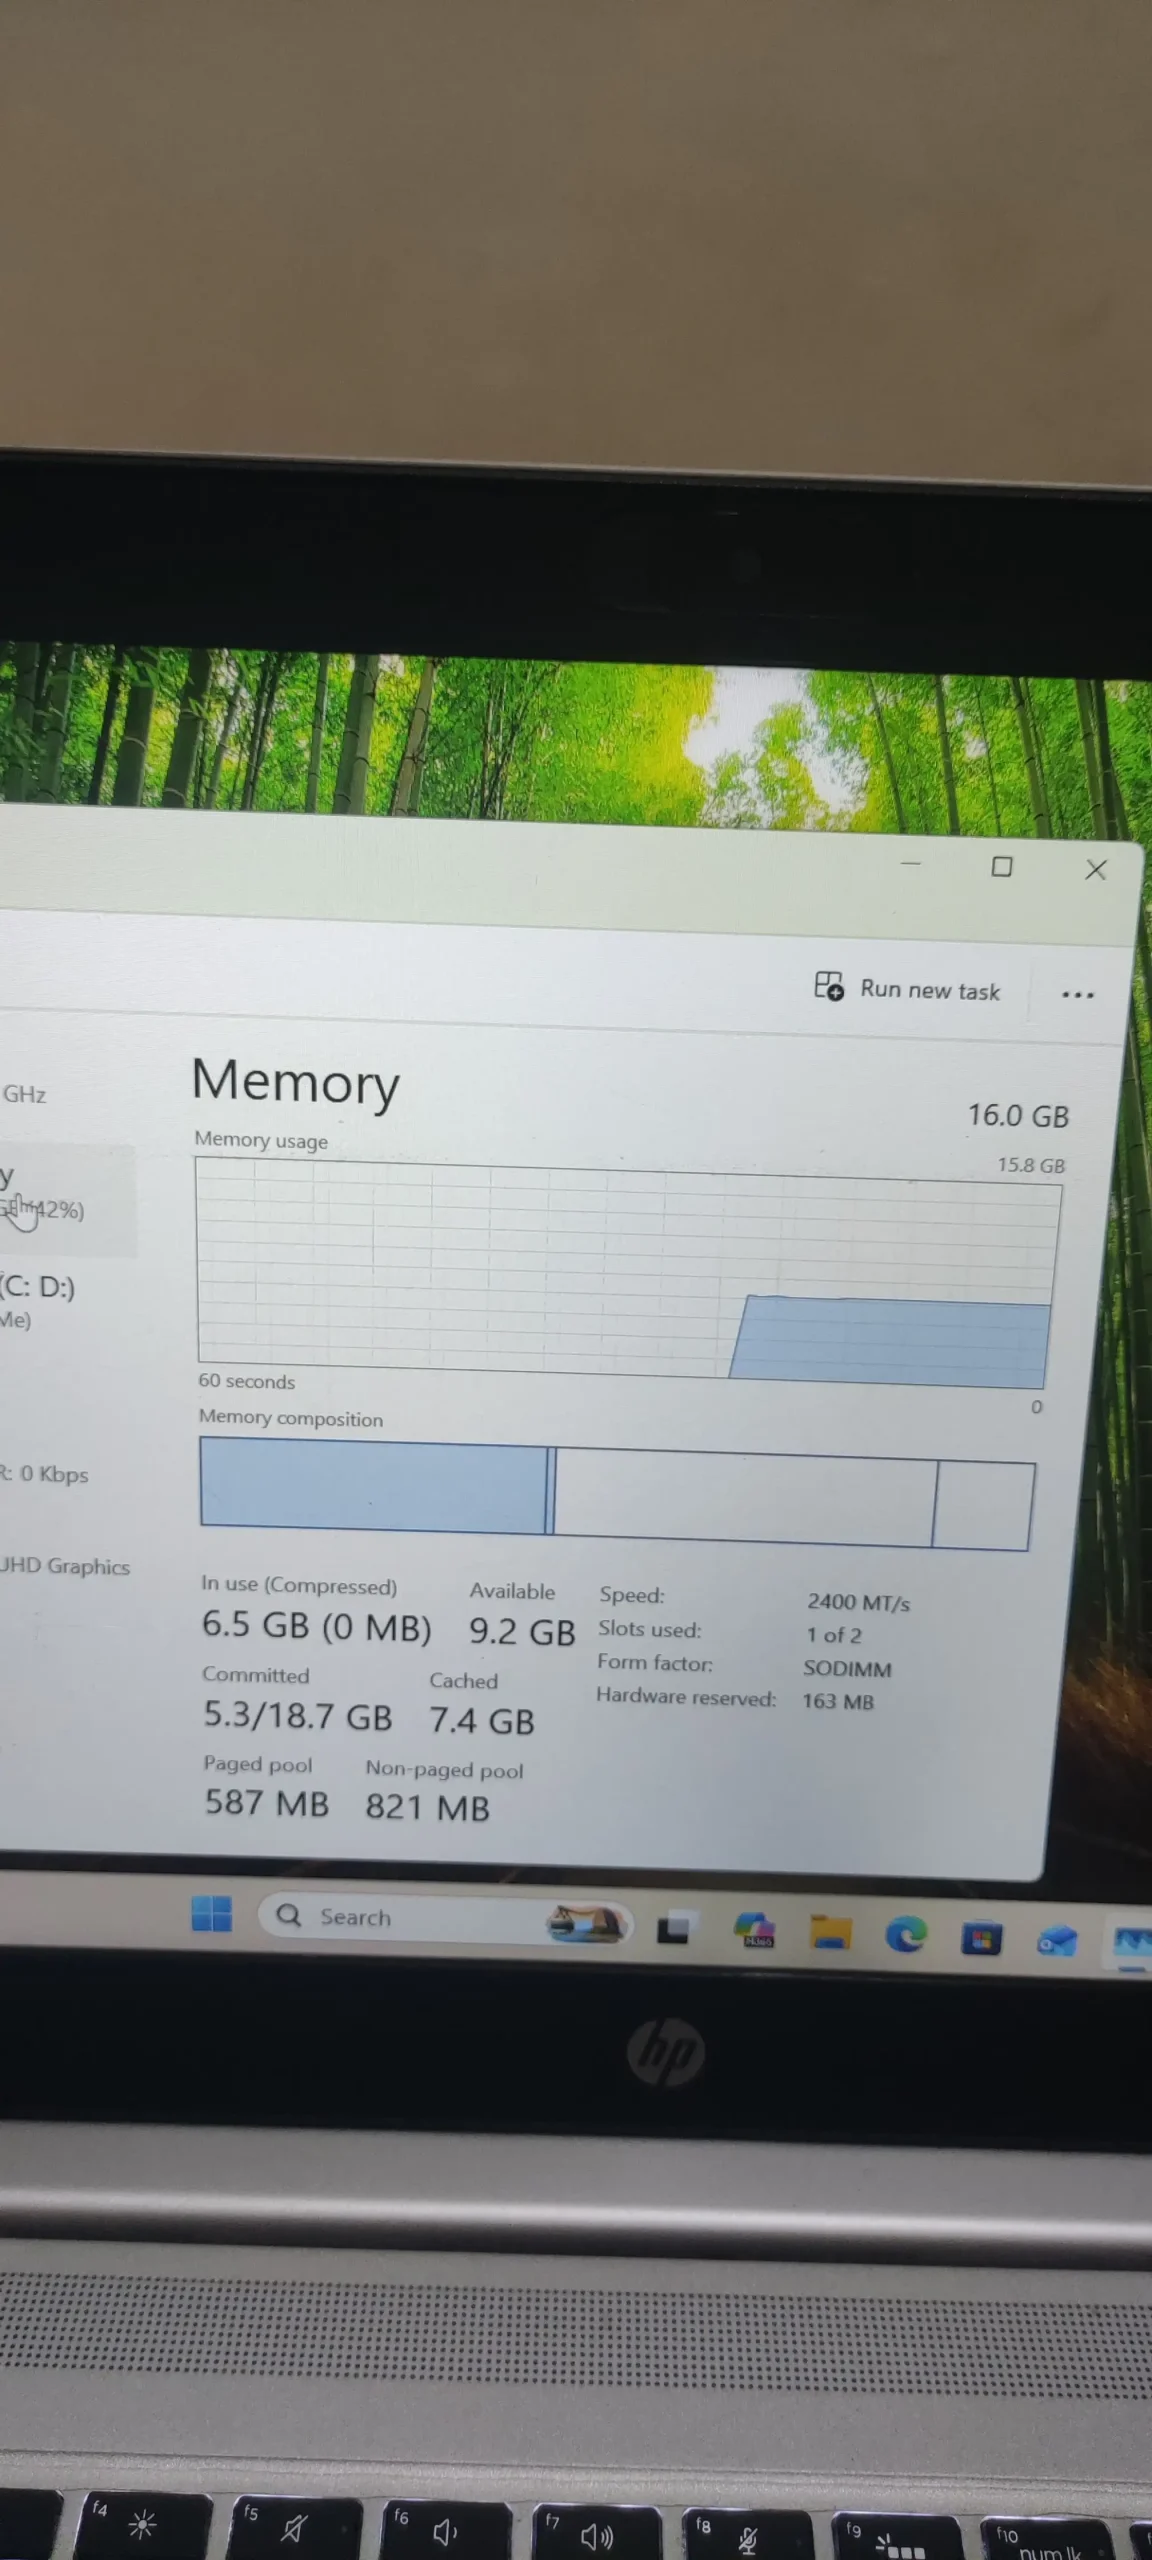Open Outlook mail from the taskbar
The height and width of the screenshot is (2560, 1152).
coord(1057,1942)
